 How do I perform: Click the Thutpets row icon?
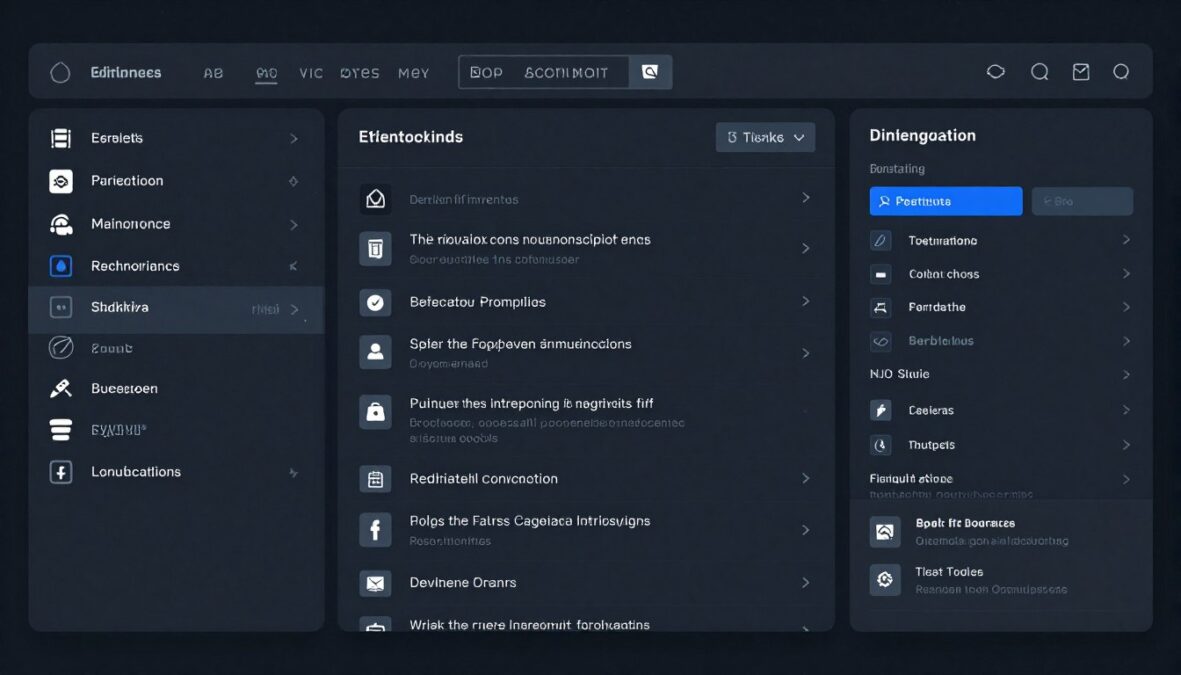880,444
